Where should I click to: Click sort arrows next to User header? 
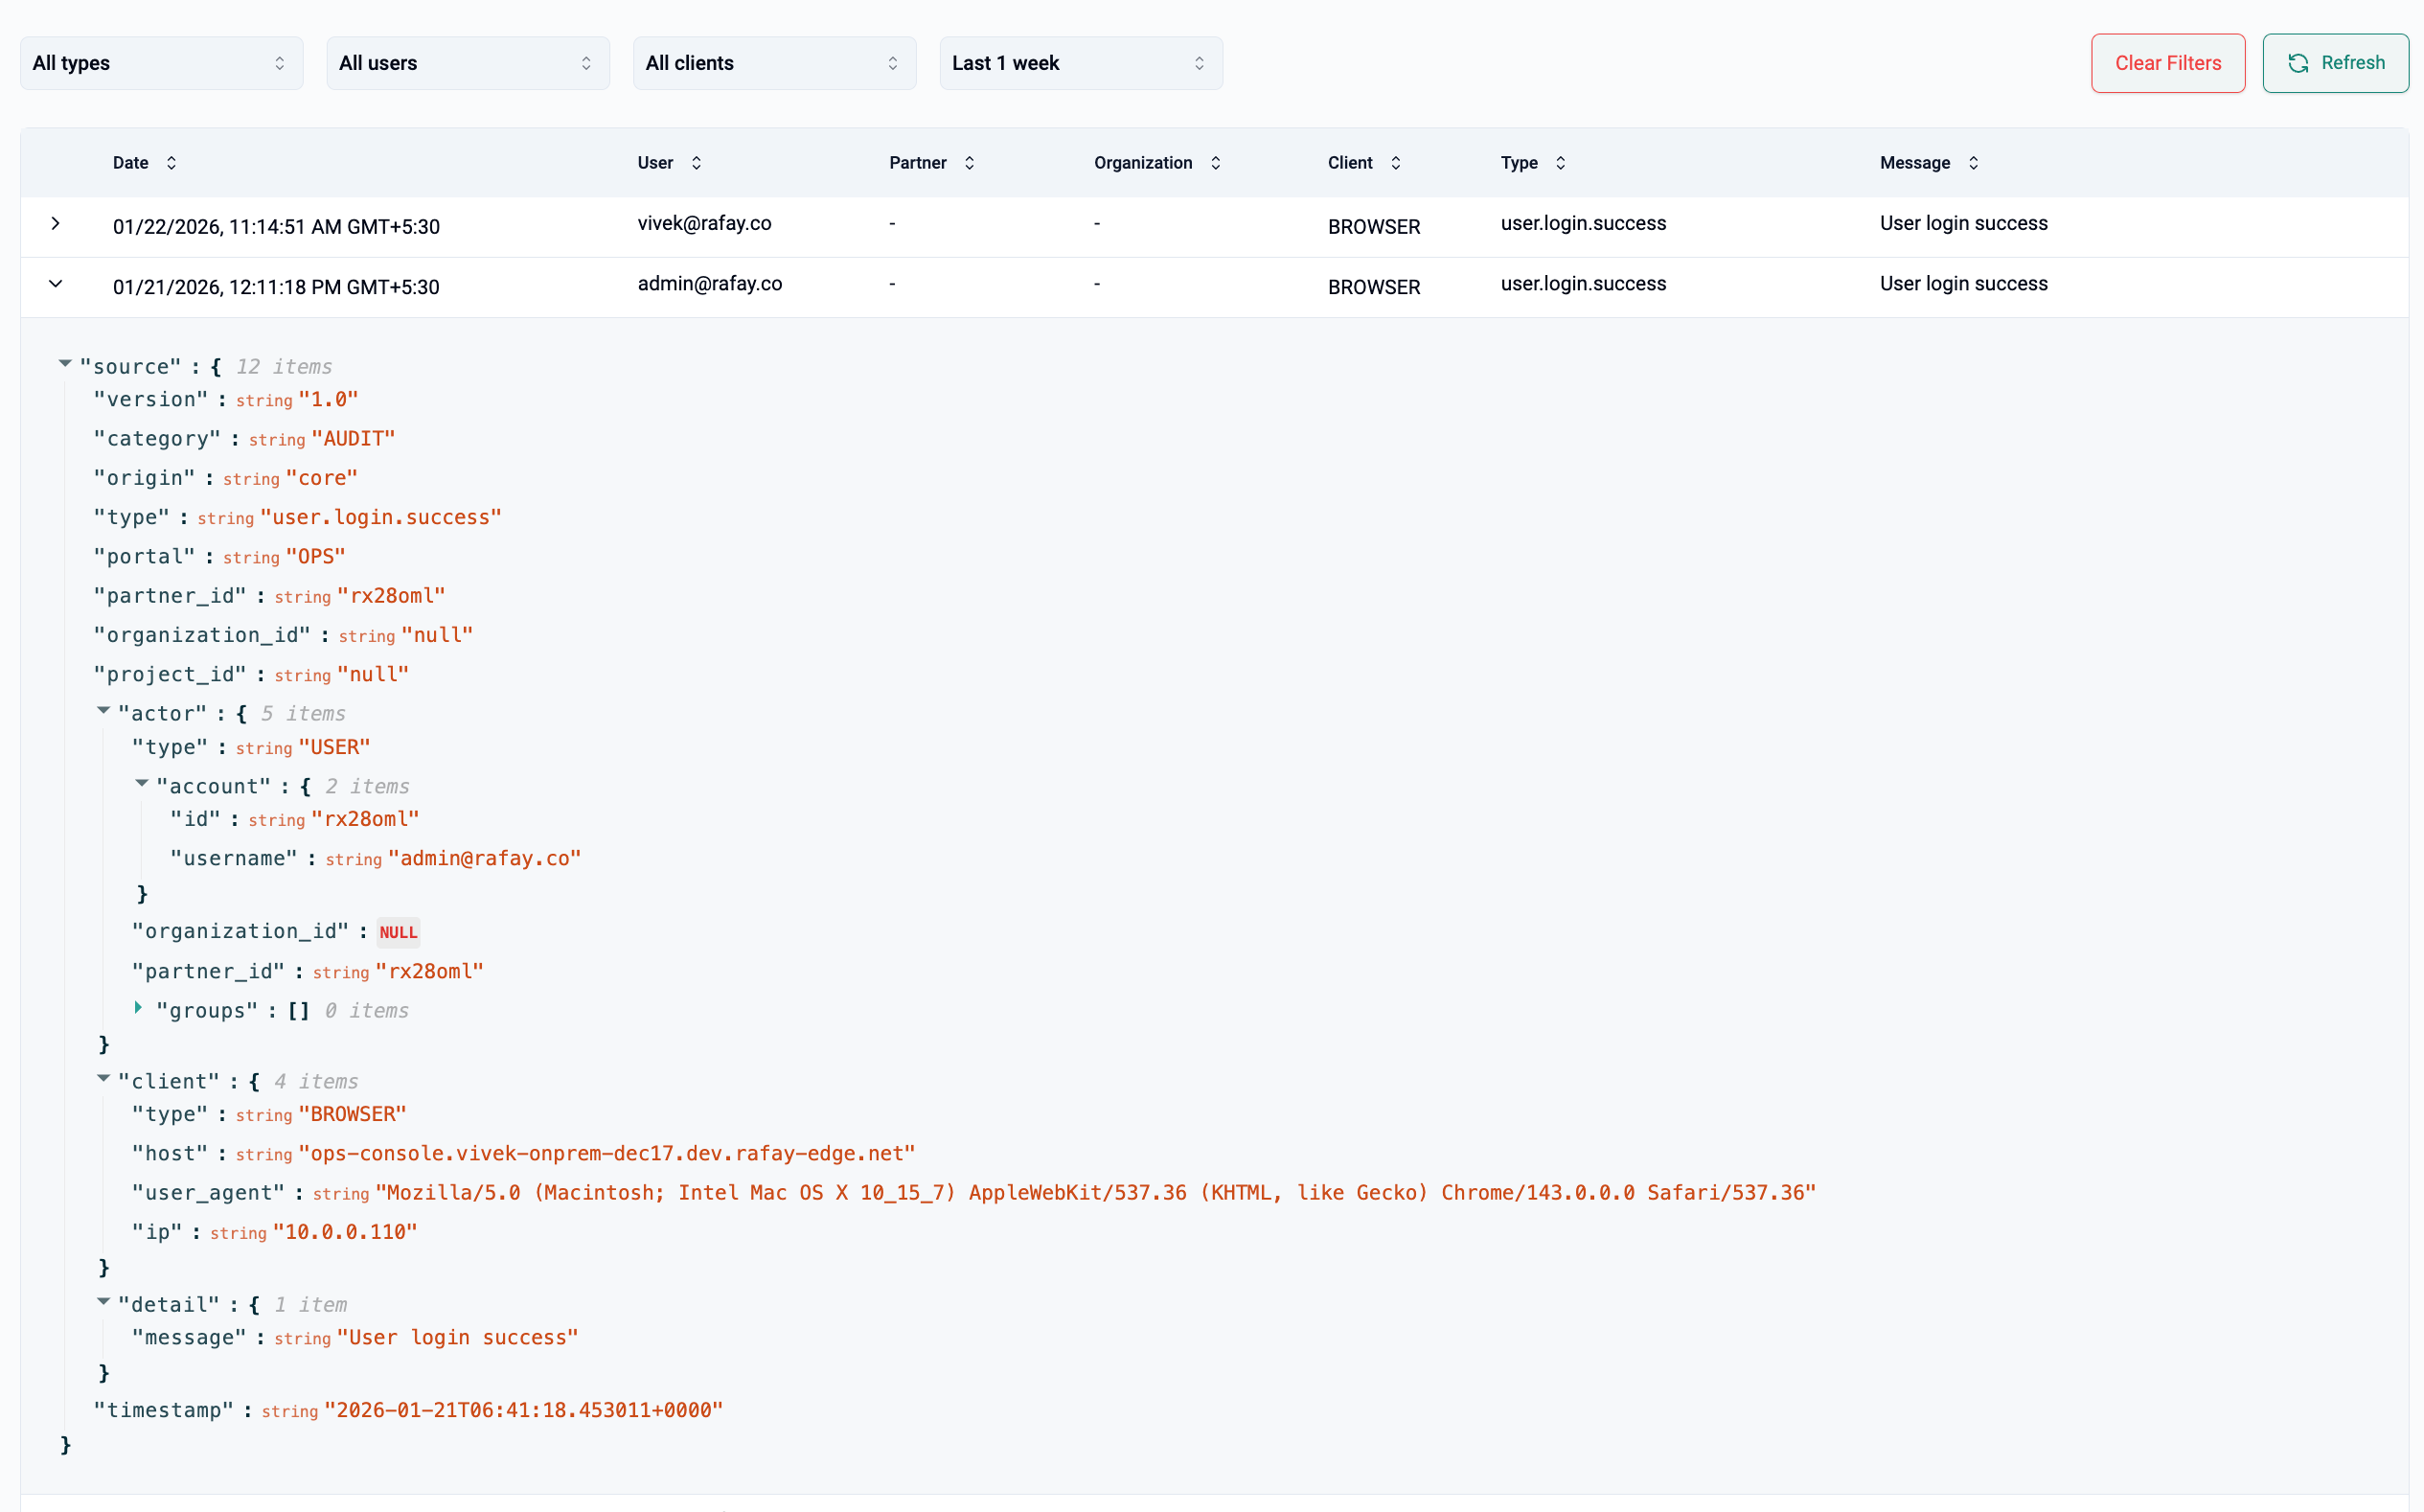tap(696, 163)
